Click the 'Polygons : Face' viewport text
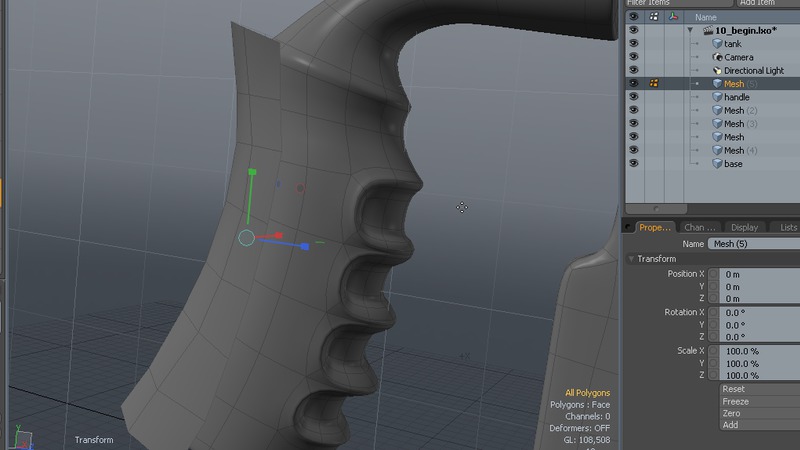Viewport: 800px width, 450px height. click(580, 405)
